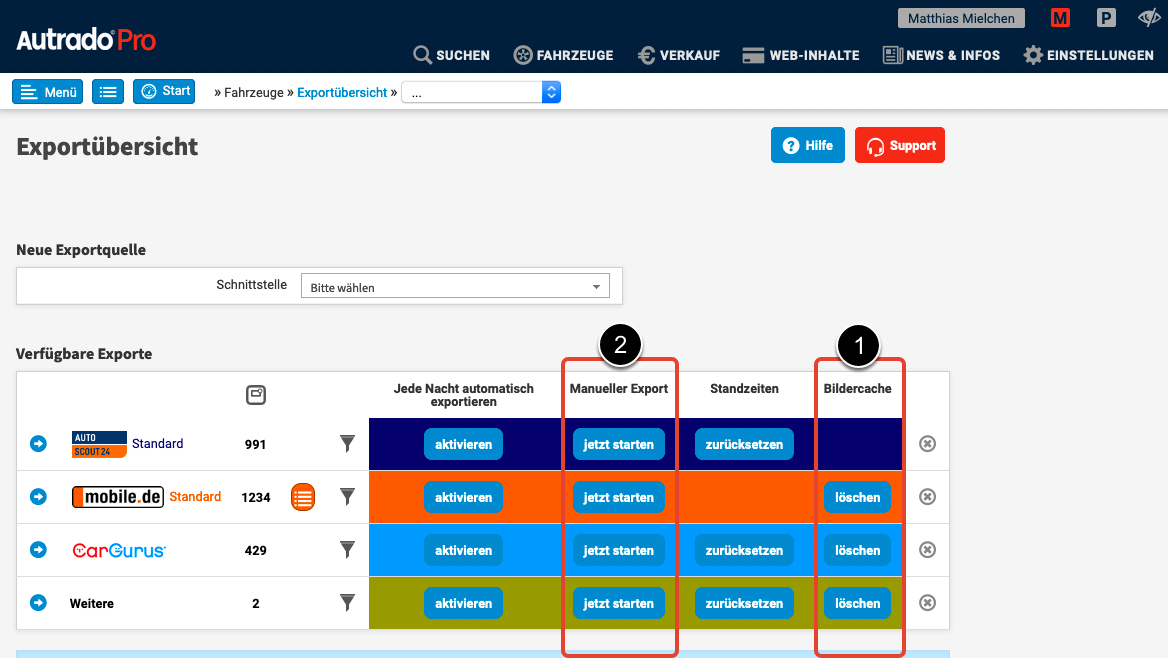The height and width of the screenshot is (658, 1168).
Task: Open filter funnel for CarGurus export
Action: click(347, 550)
